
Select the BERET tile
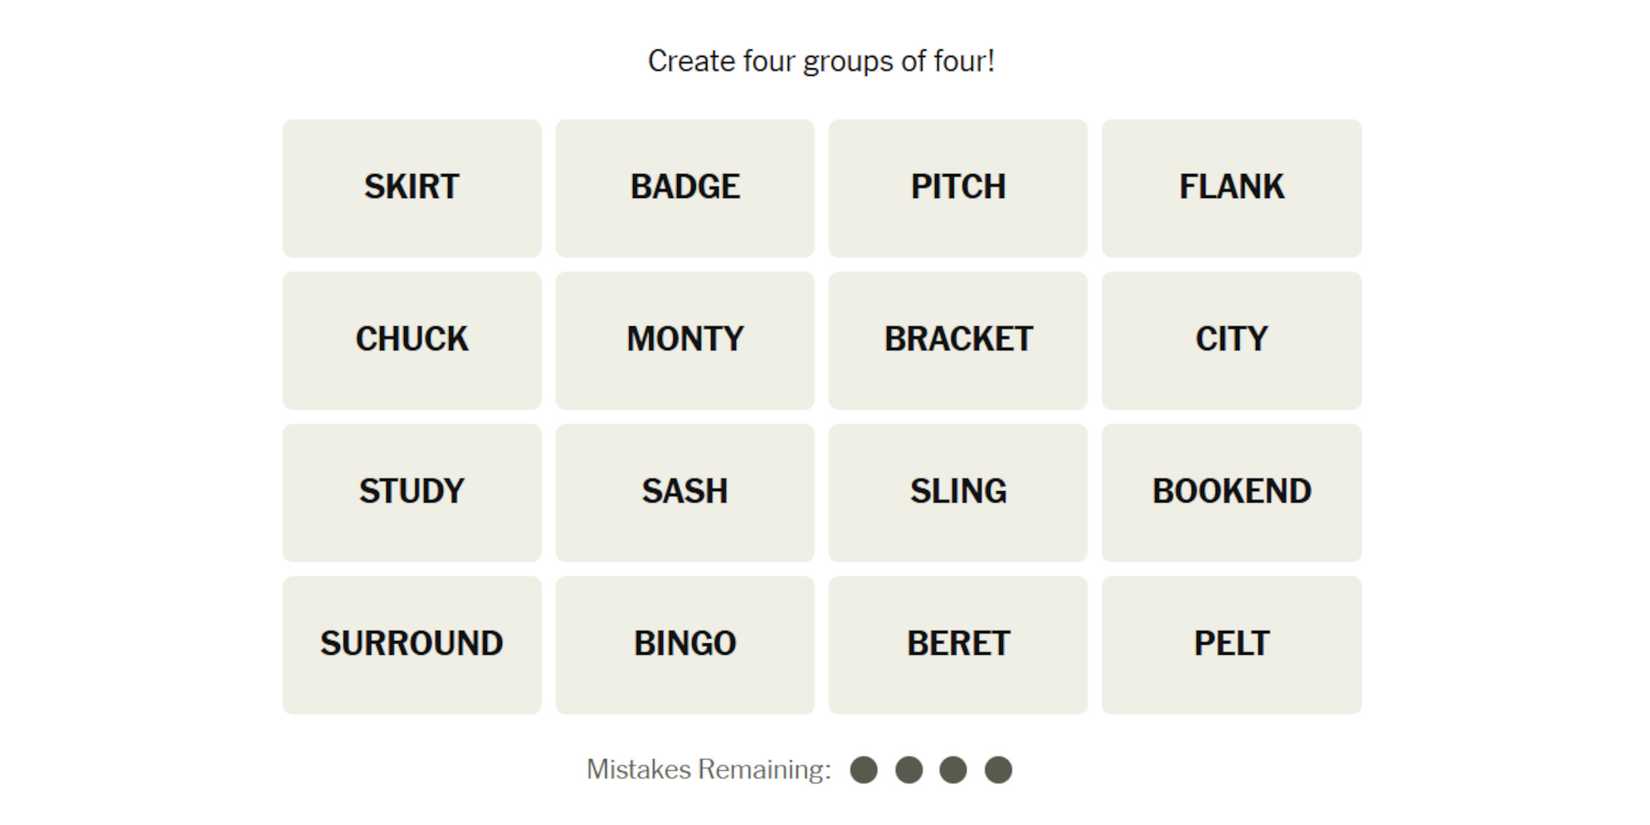[x=958, y=644]
